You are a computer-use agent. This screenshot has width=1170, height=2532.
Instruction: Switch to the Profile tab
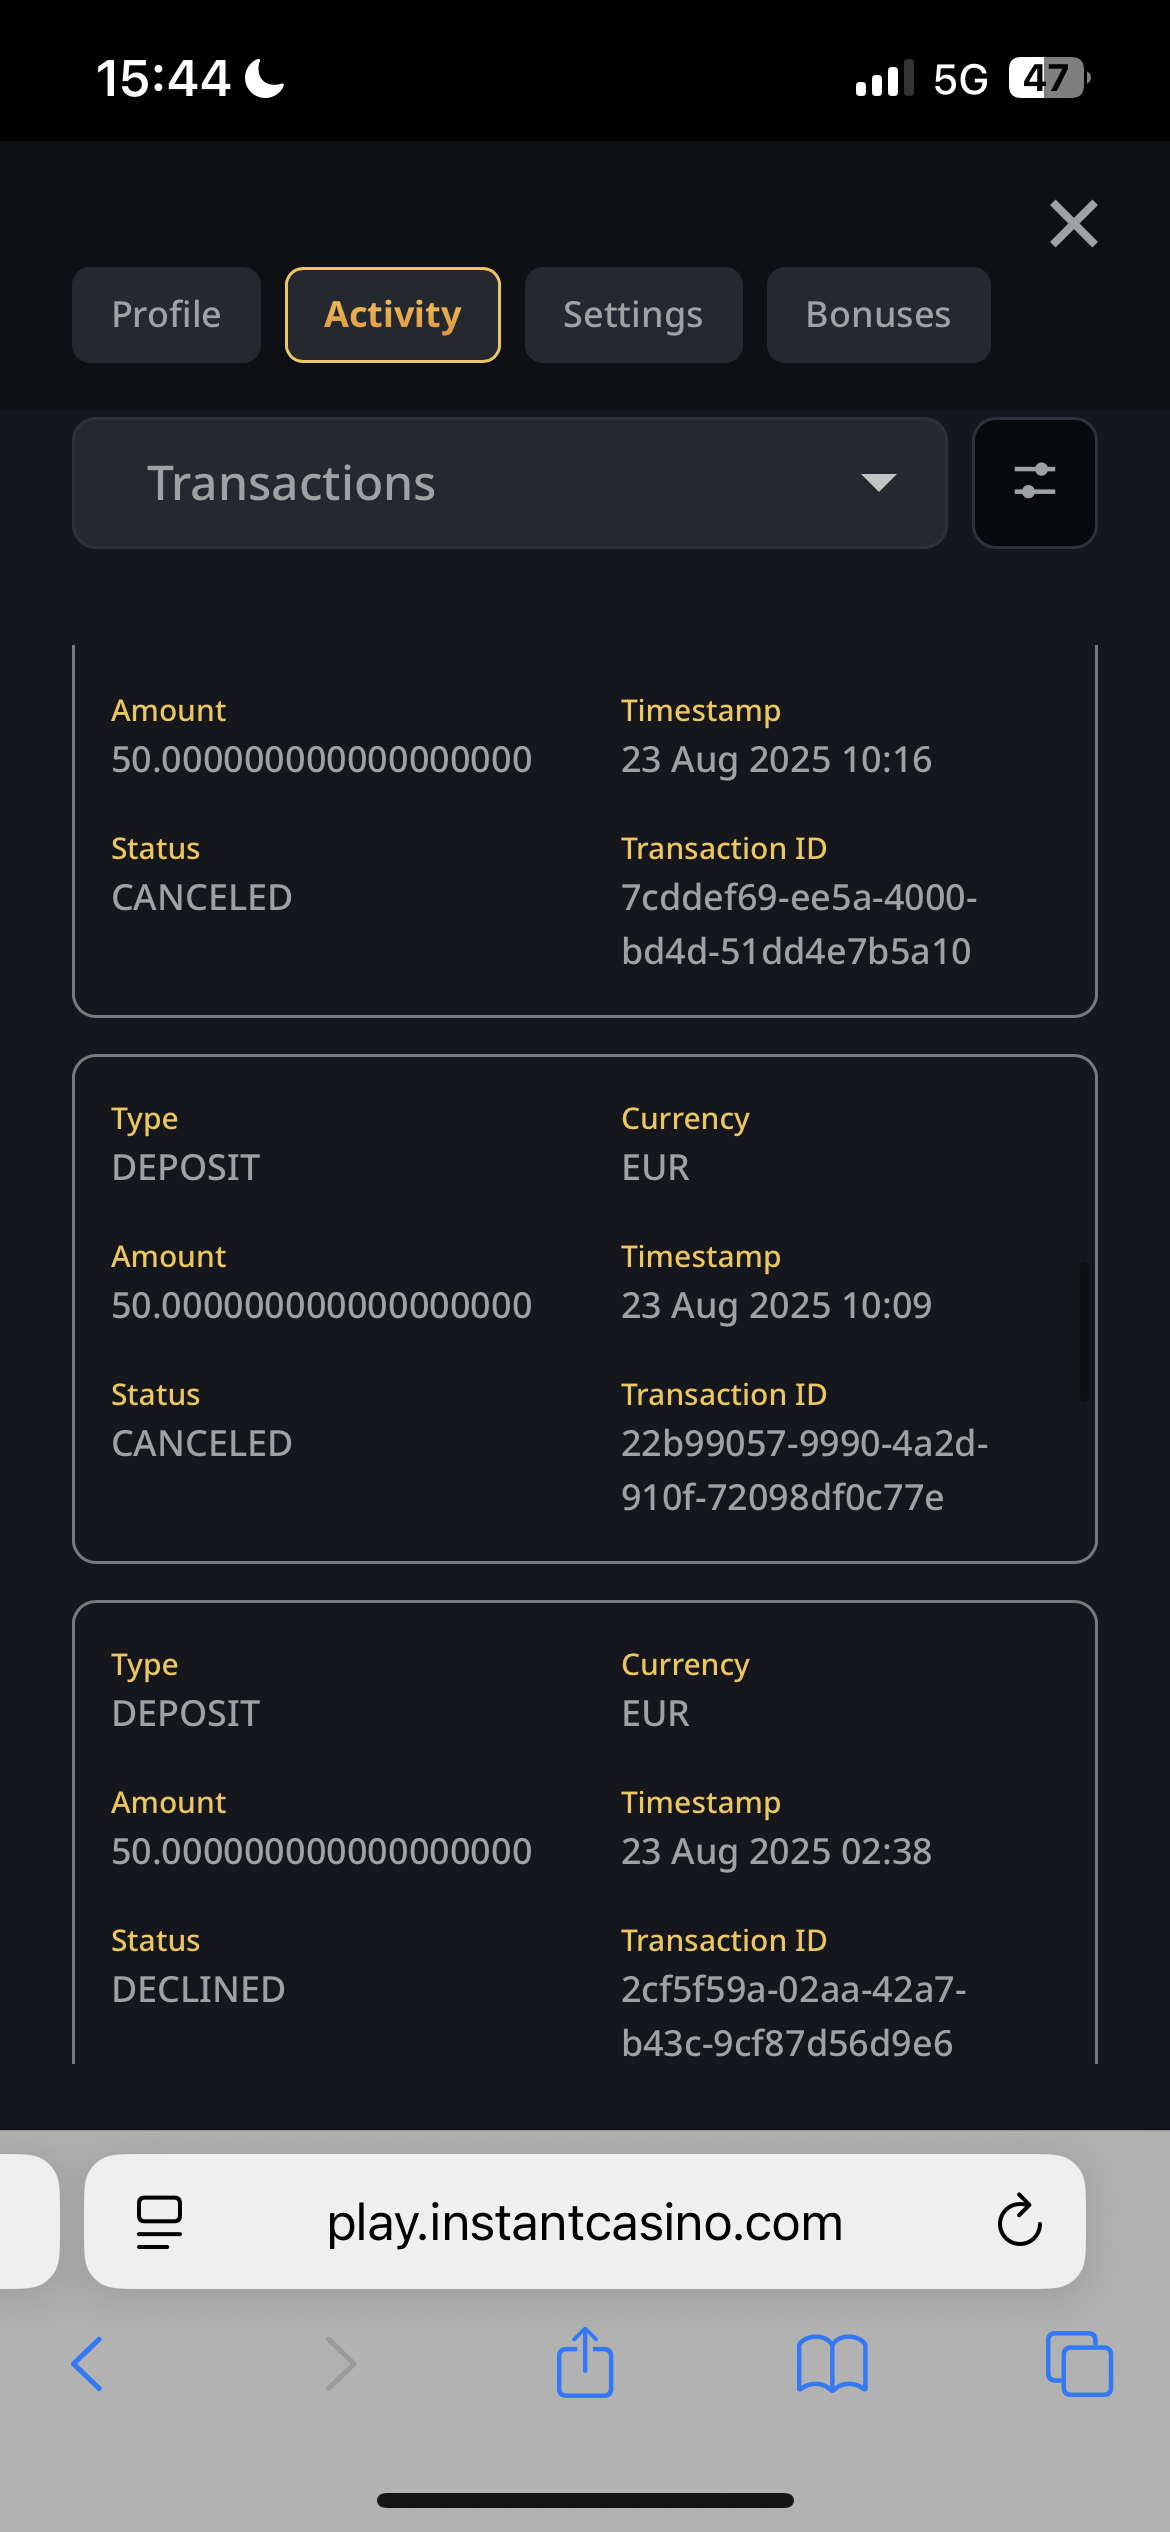[166, 315]
